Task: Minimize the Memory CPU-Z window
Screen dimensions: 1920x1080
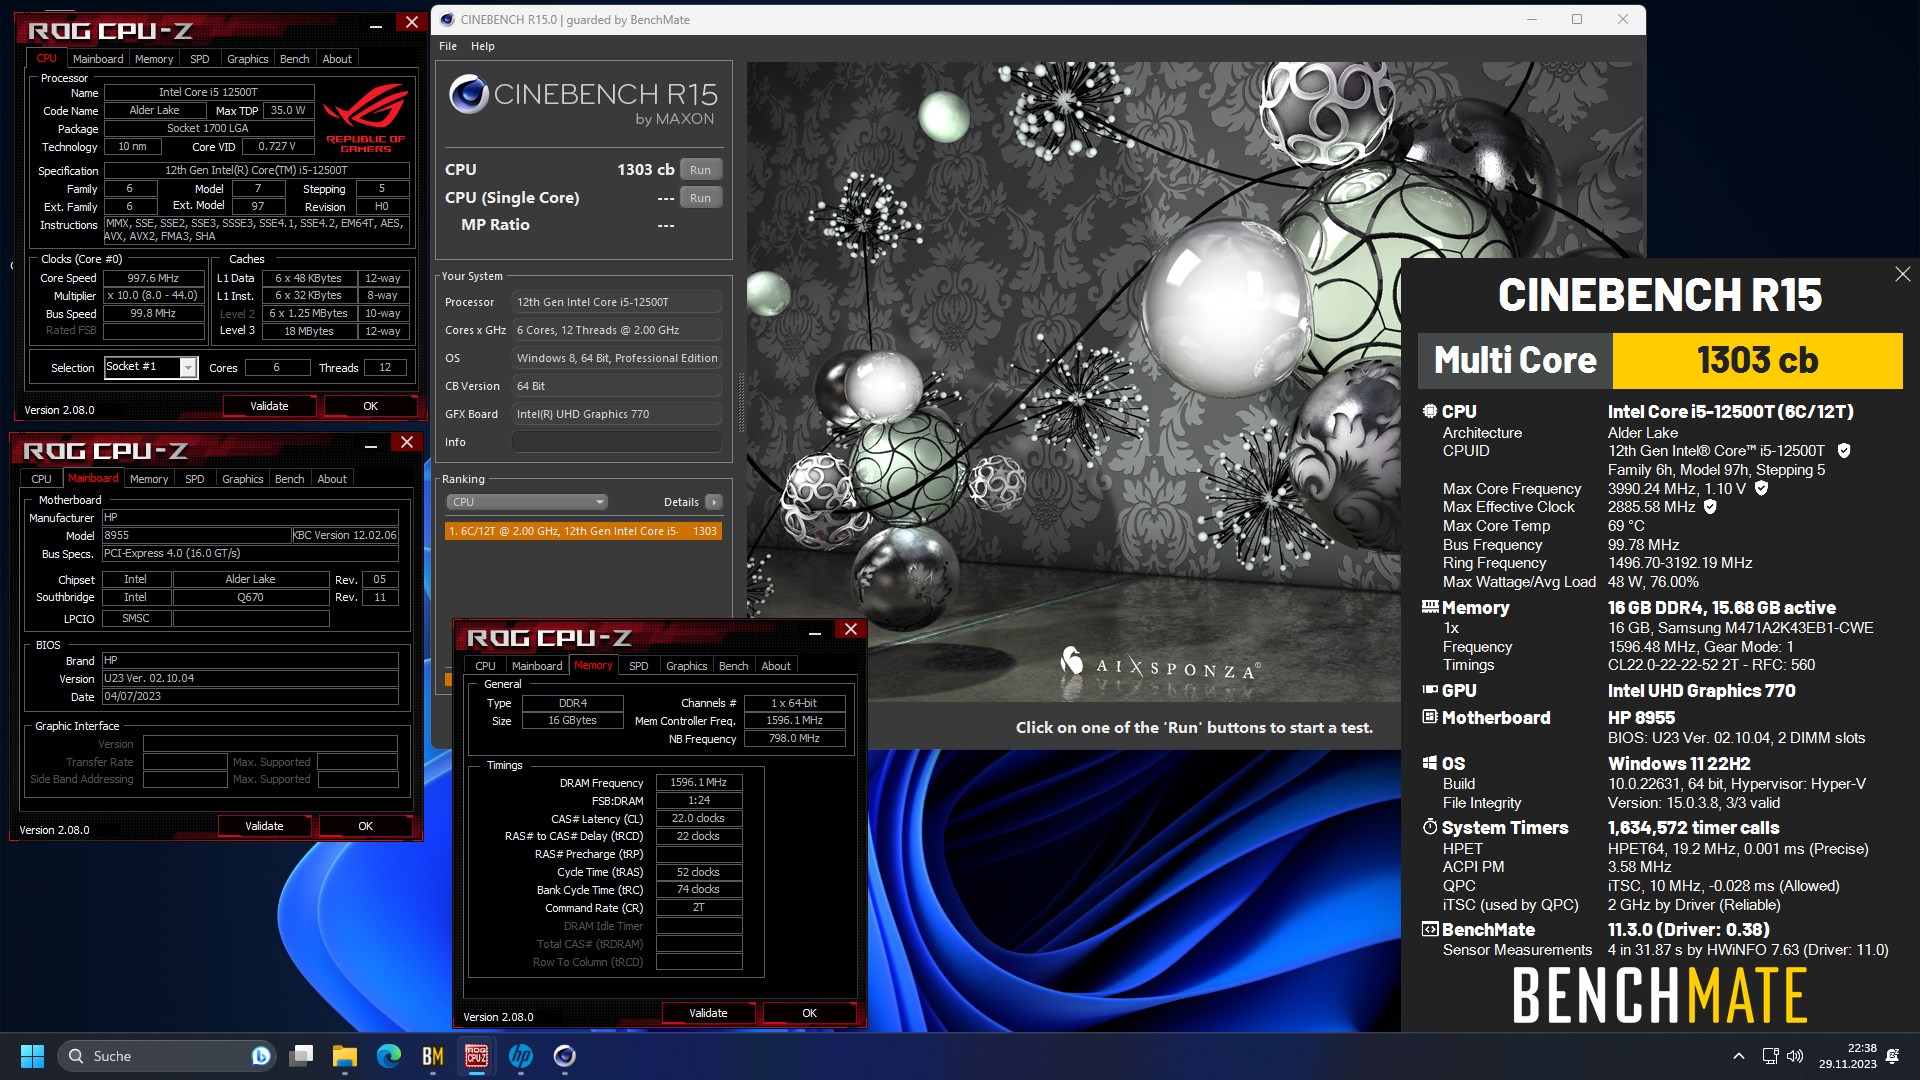Action: pyautogui.click(x=815, y=631)
